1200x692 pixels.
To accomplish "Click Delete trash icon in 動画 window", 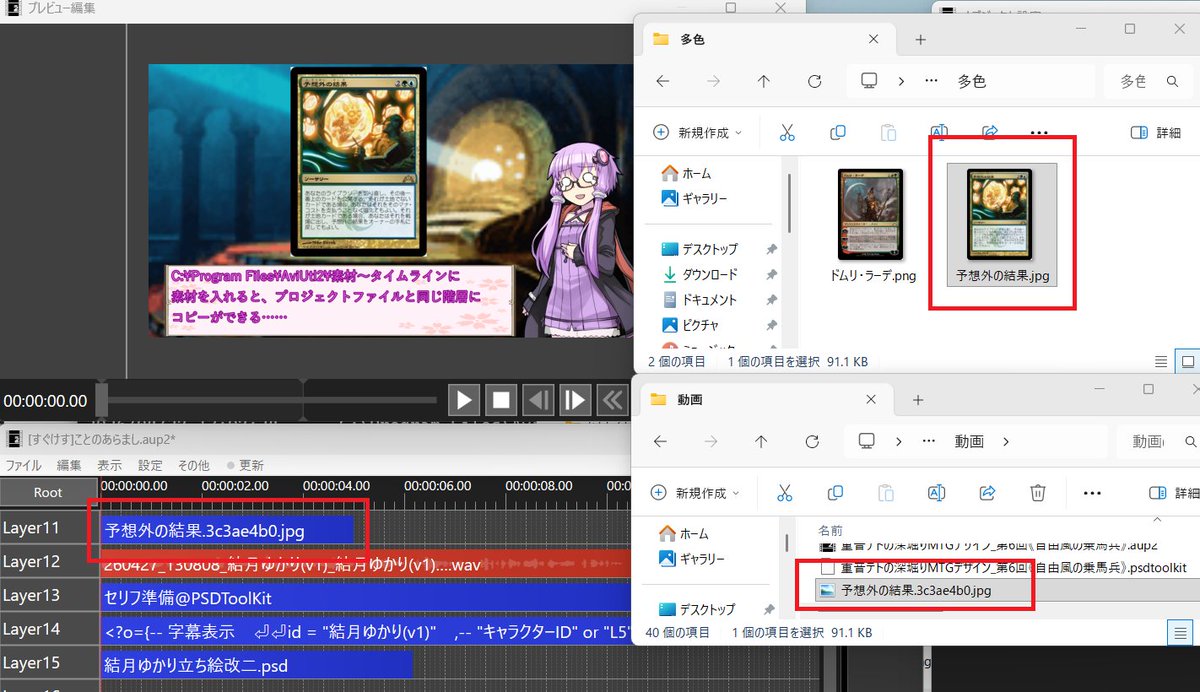I will [1038, 493].
